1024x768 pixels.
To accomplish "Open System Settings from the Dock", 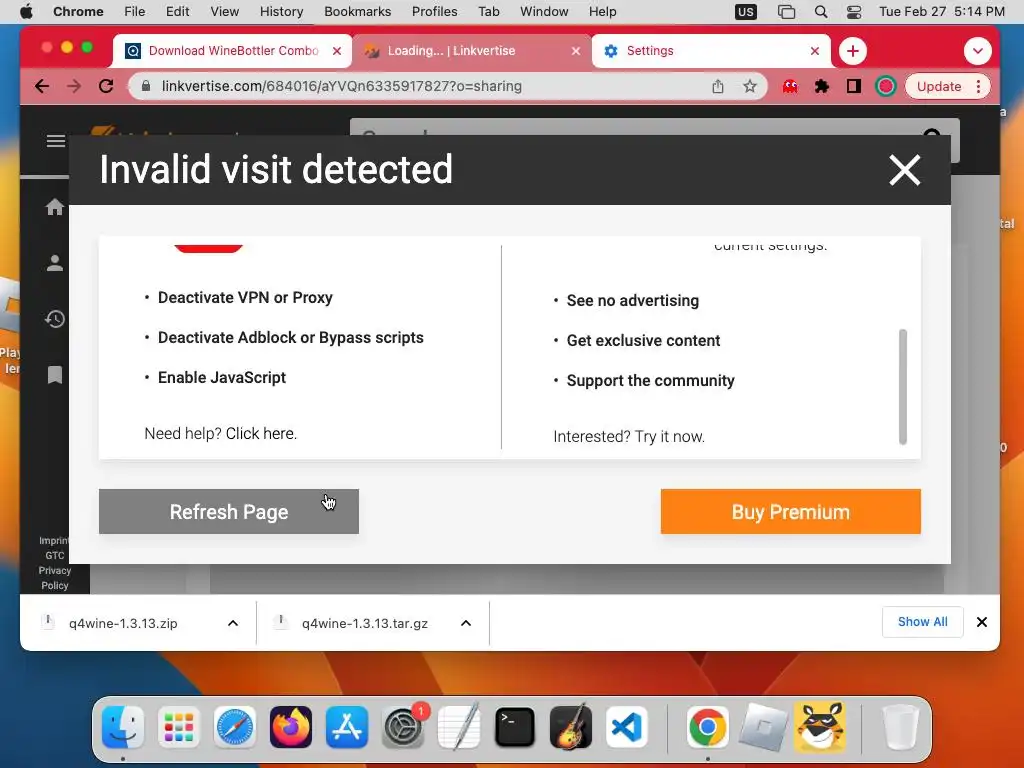I will [x=403, y=727].
